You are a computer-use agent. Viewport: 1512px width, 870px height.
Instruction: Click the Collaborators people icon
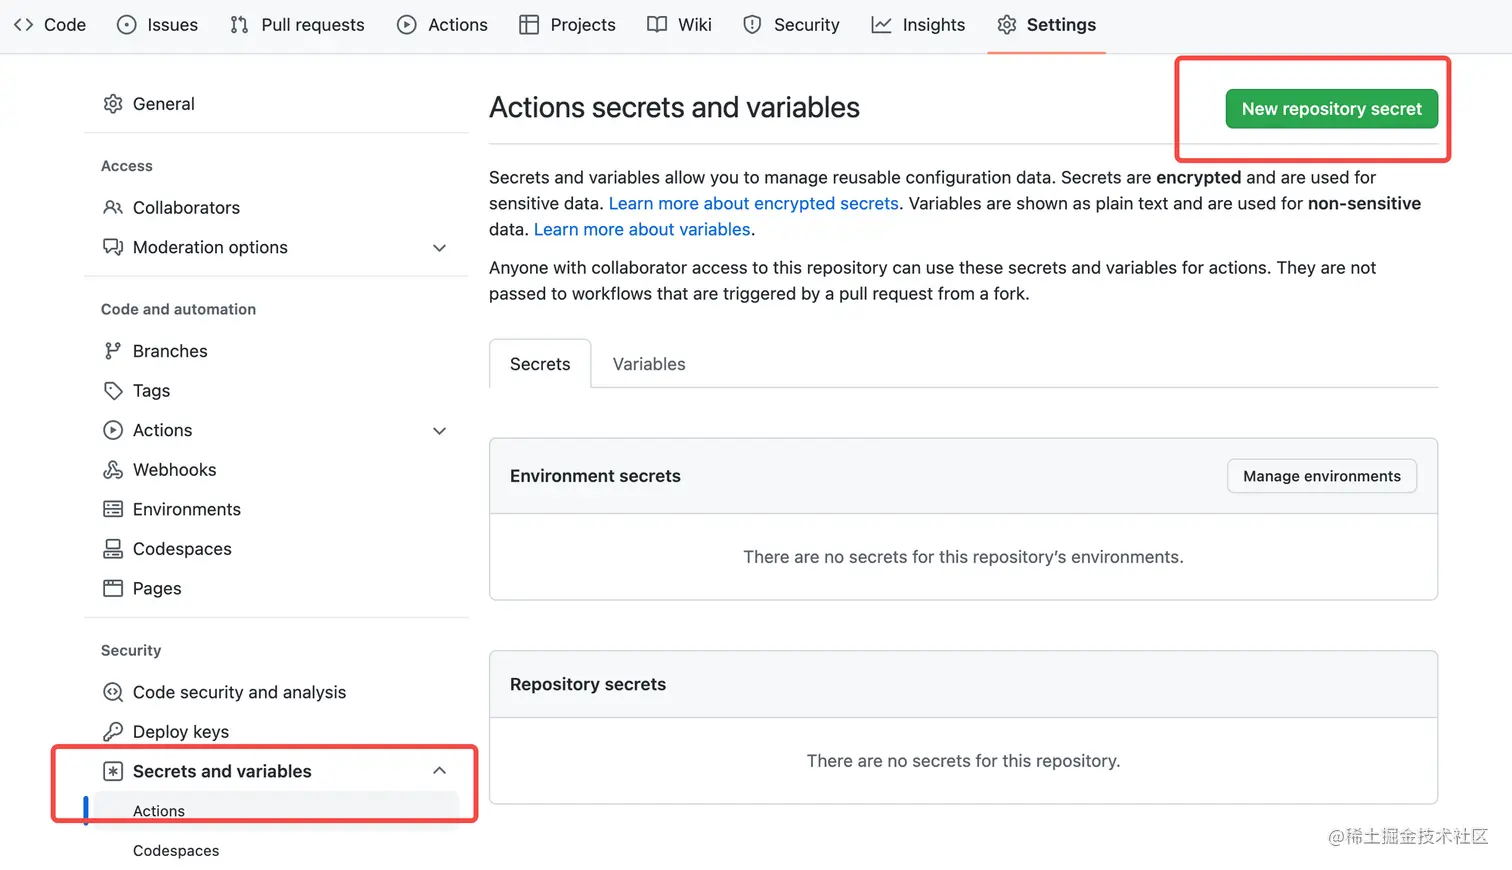click(113, 208)
